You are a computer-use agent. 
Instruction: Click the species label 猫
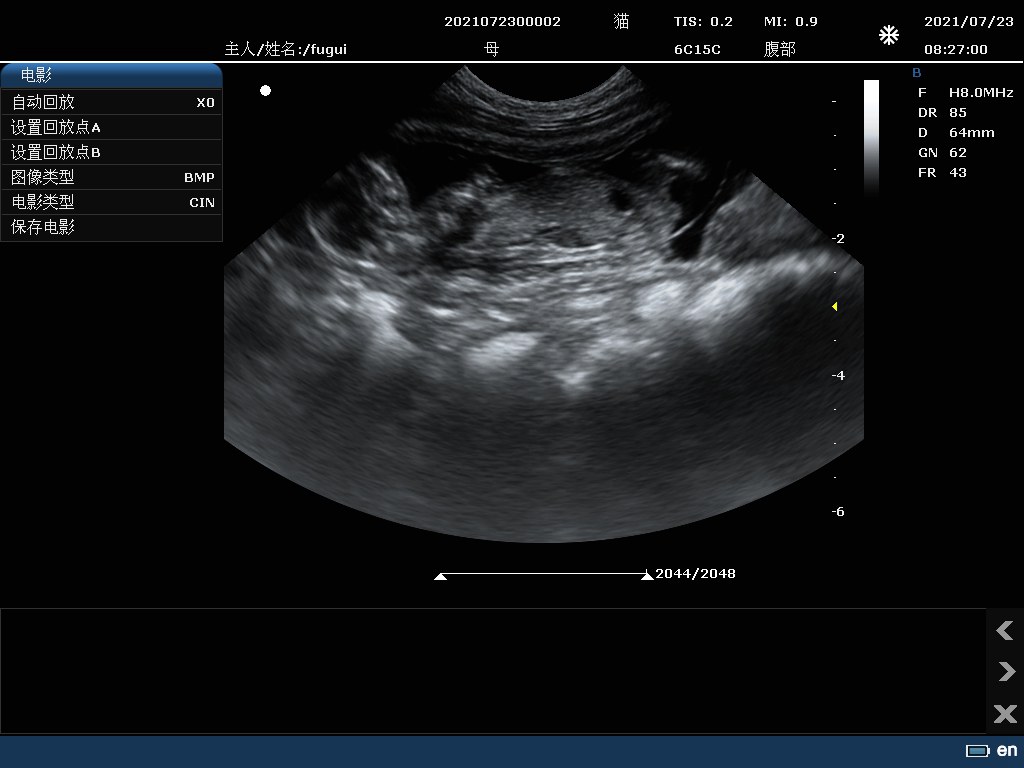point(621,22)
